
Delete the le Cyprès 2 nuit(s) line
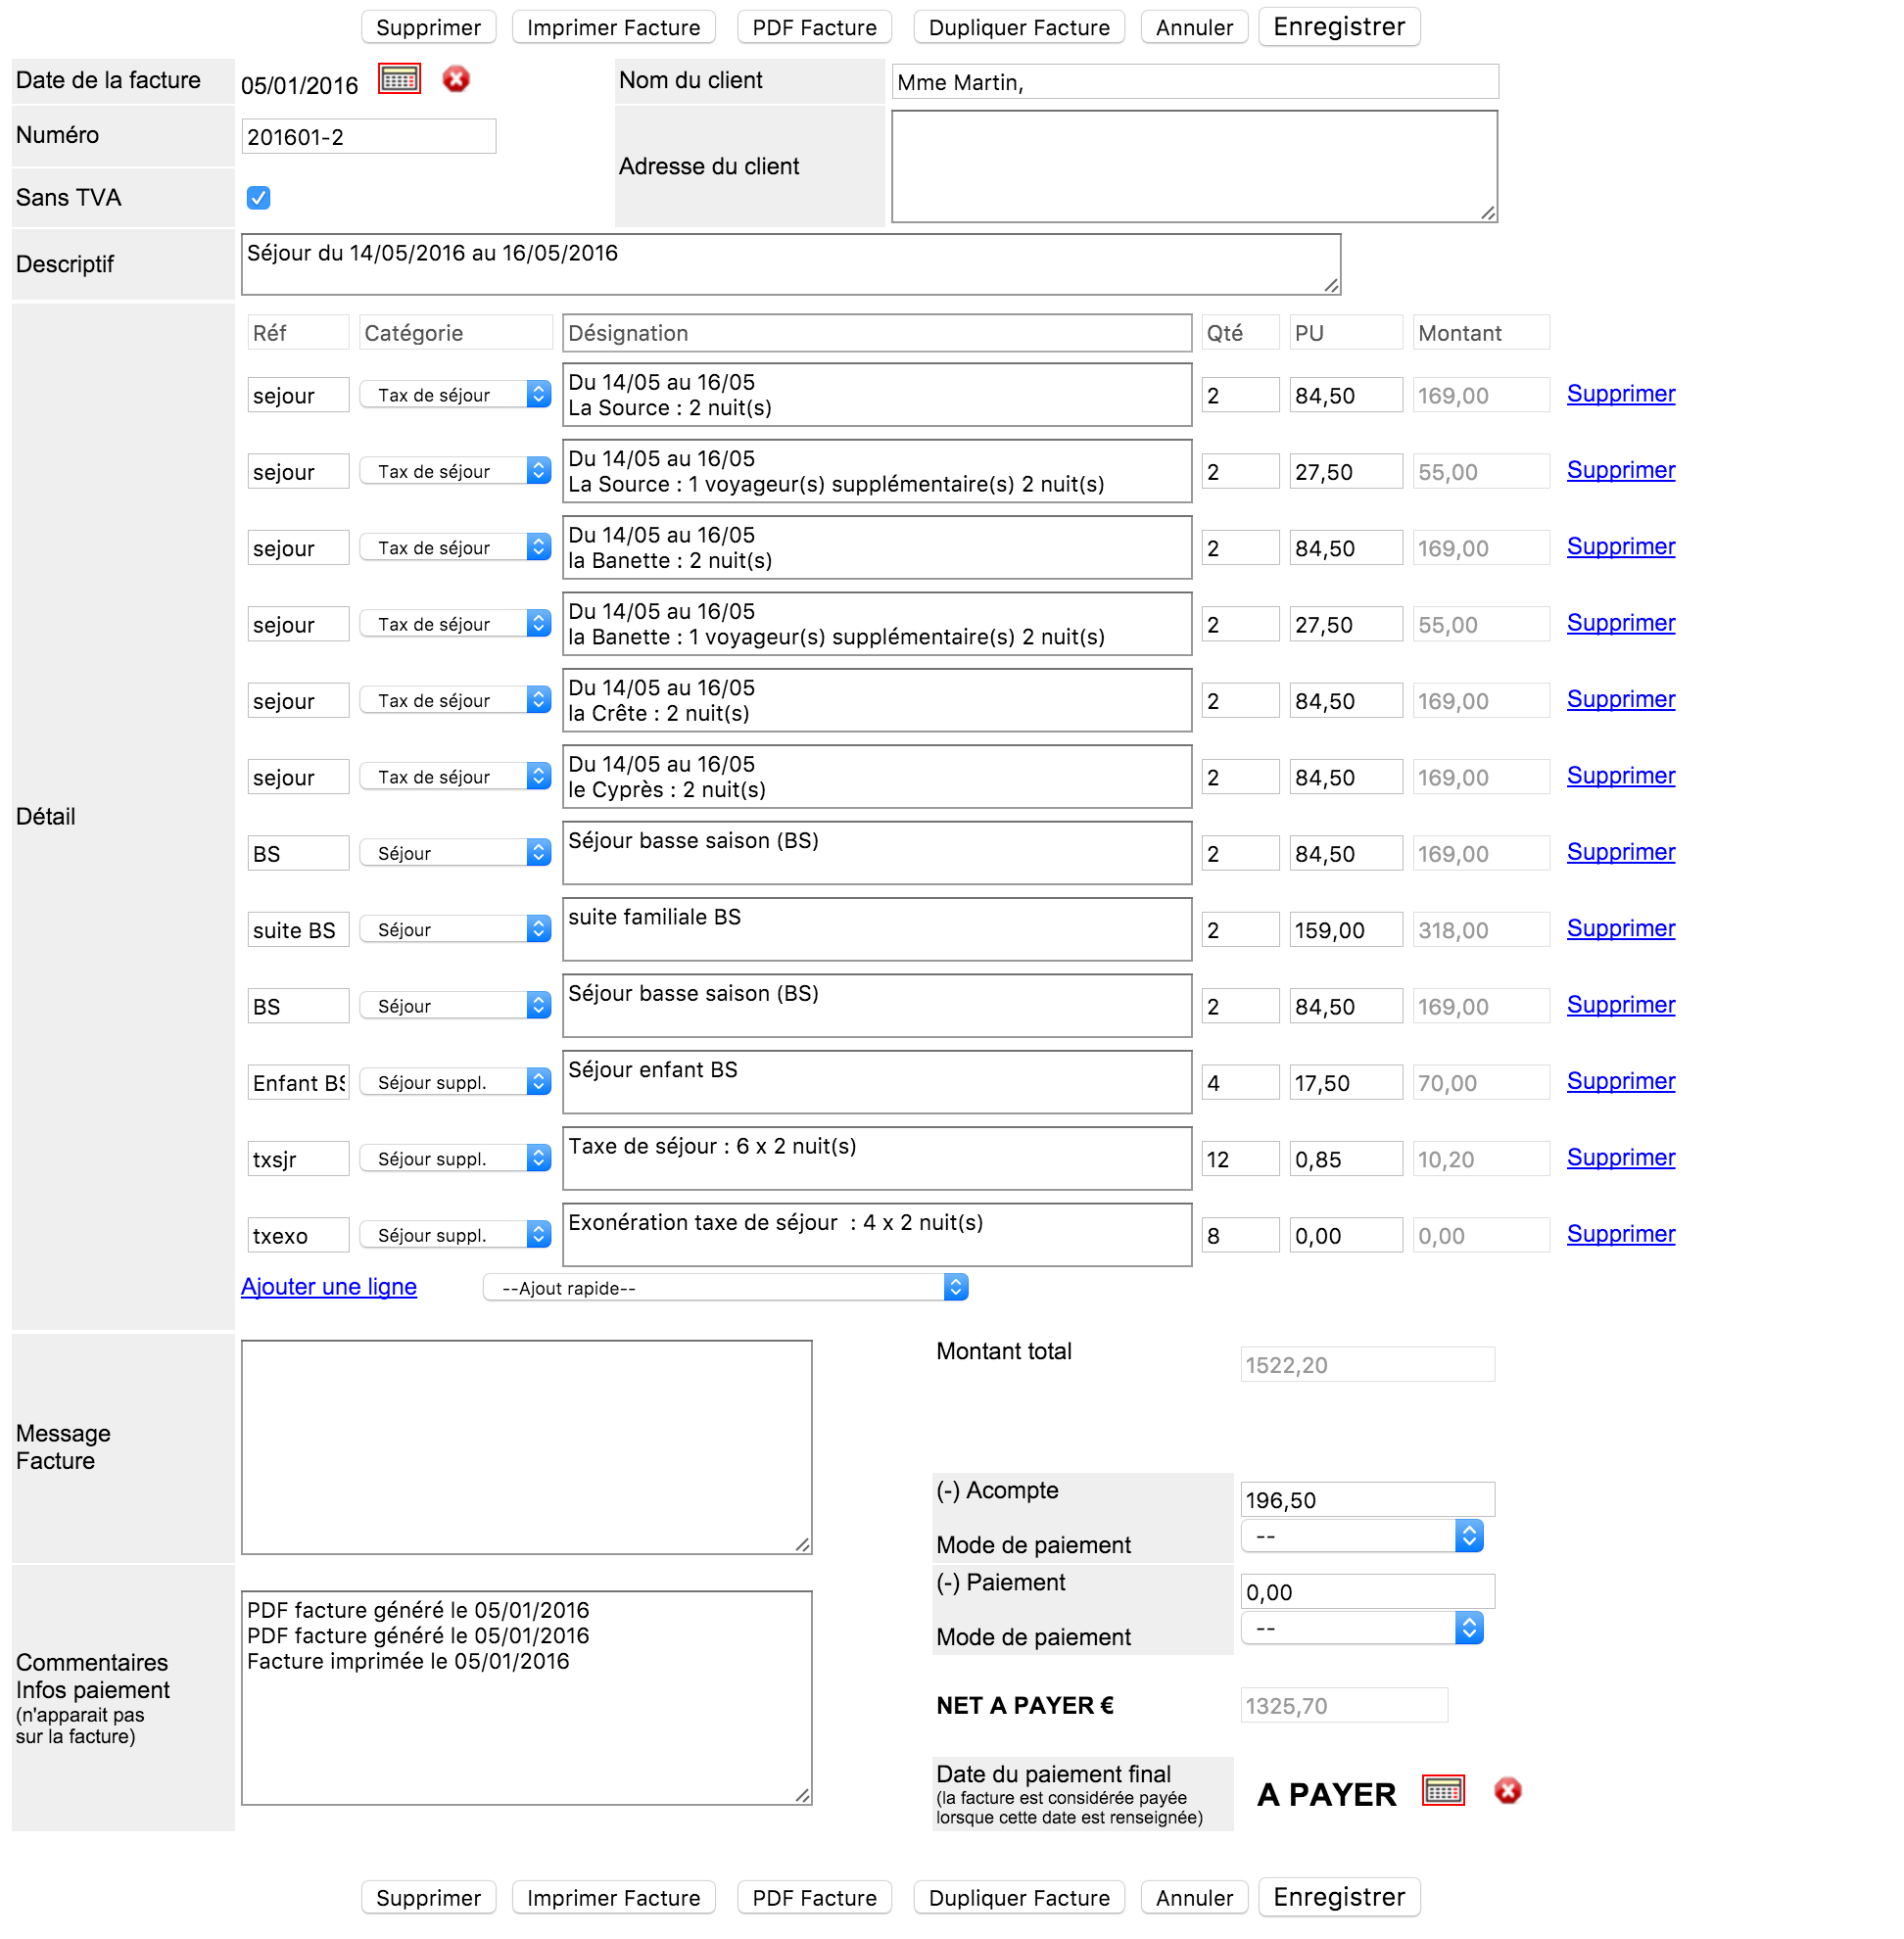pyautogui.click(x=1620, y=776)
